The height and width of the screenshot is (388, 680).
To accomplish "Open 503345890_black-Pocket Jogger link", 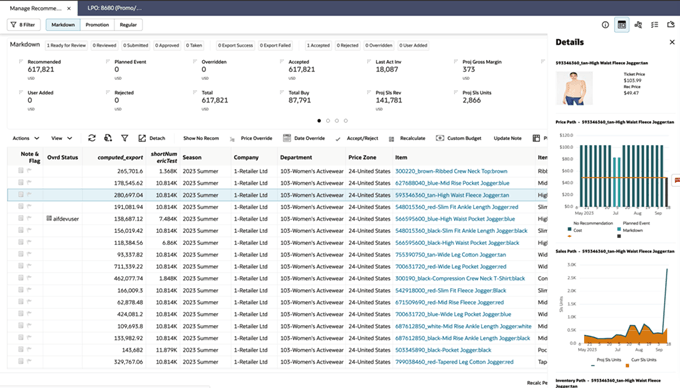I will click(x=443, y=350).
